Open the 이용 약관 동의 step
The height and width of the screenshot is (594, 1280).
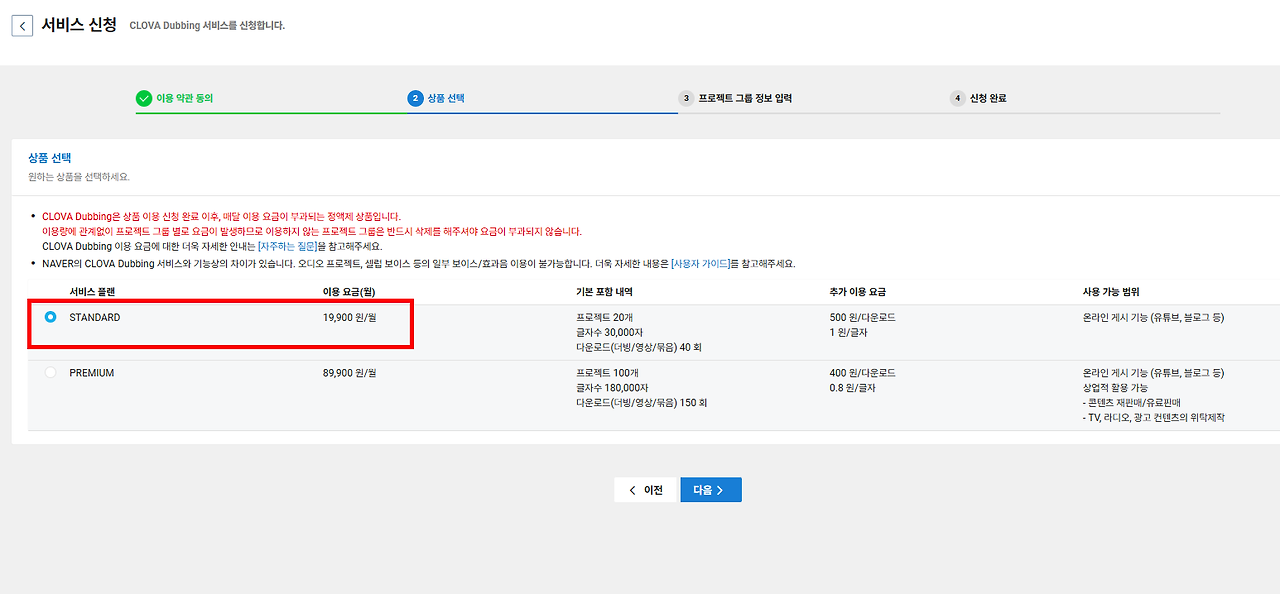(185, 98)
